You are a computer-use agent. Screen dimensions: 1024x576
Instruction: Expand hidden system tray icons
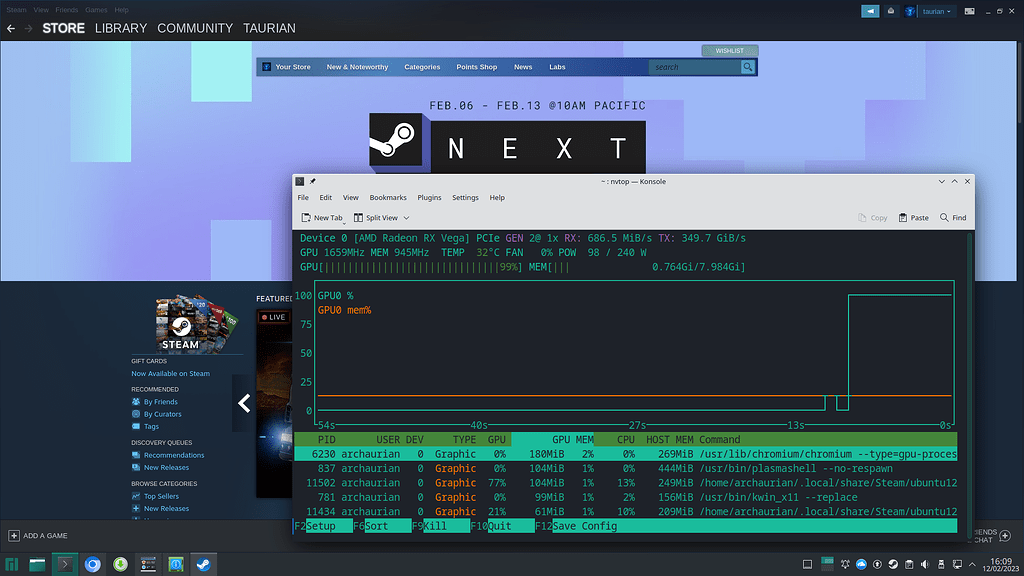coord(973,564)
